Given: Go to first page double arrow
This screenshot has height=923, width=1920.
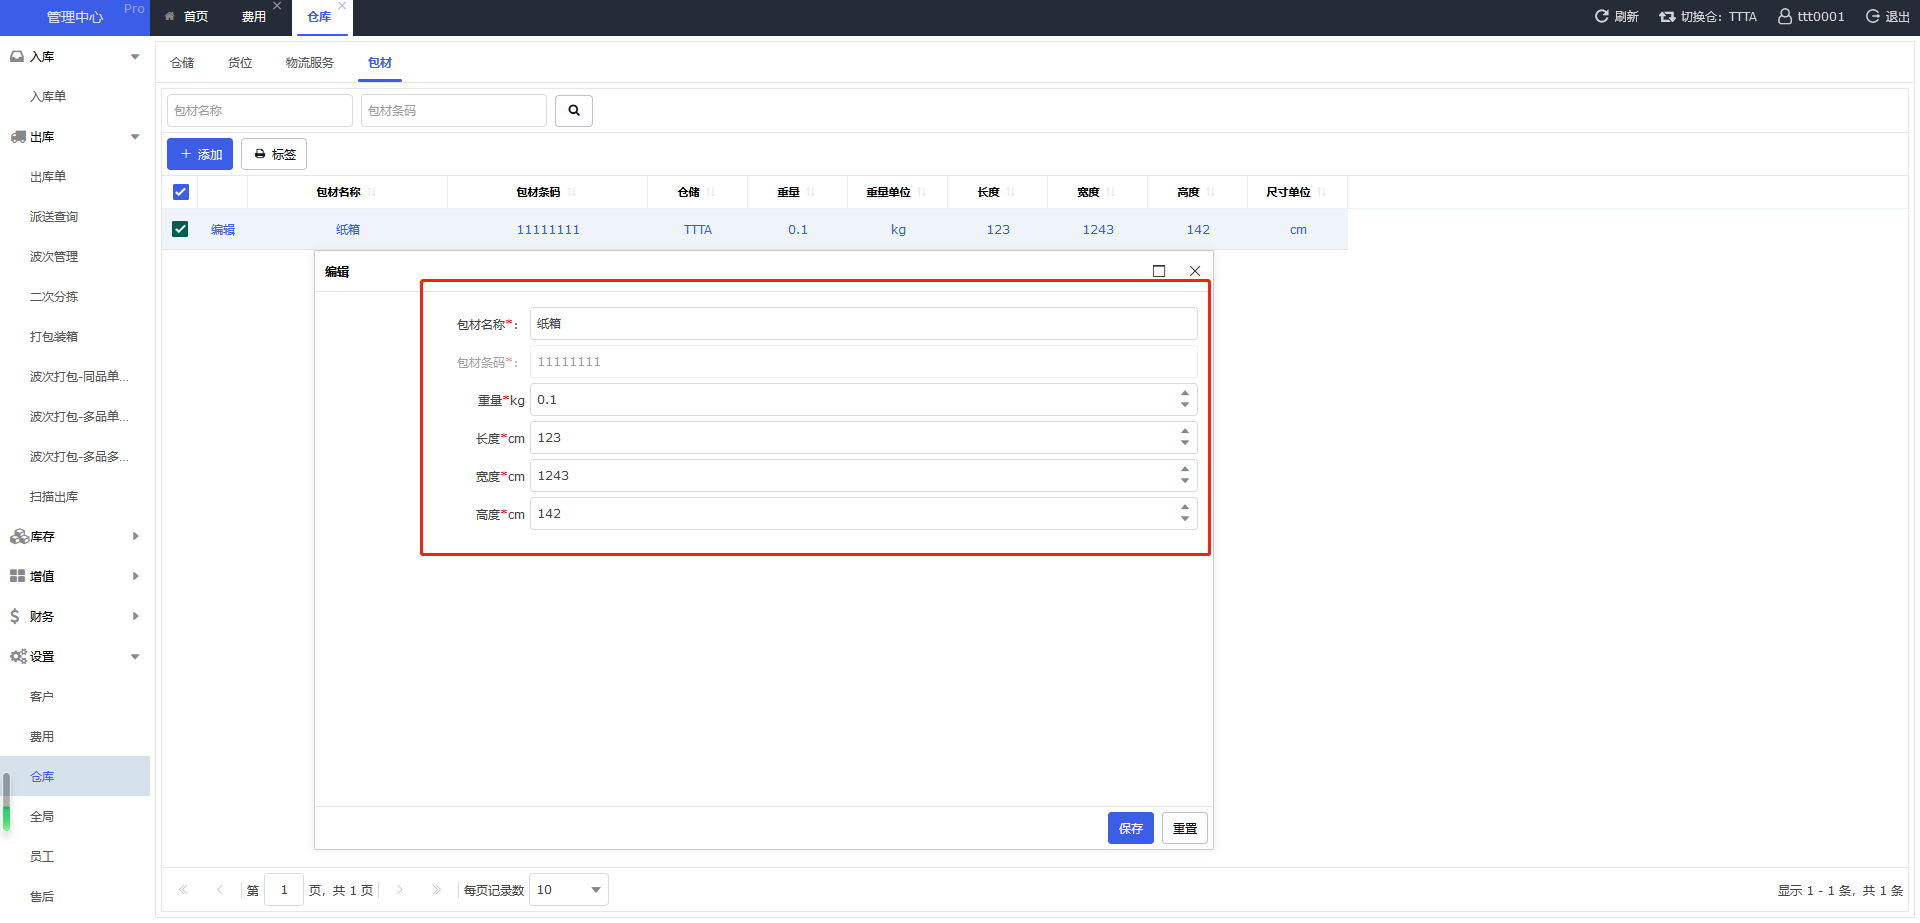Looking at the screenshot, I should point(183,890).
